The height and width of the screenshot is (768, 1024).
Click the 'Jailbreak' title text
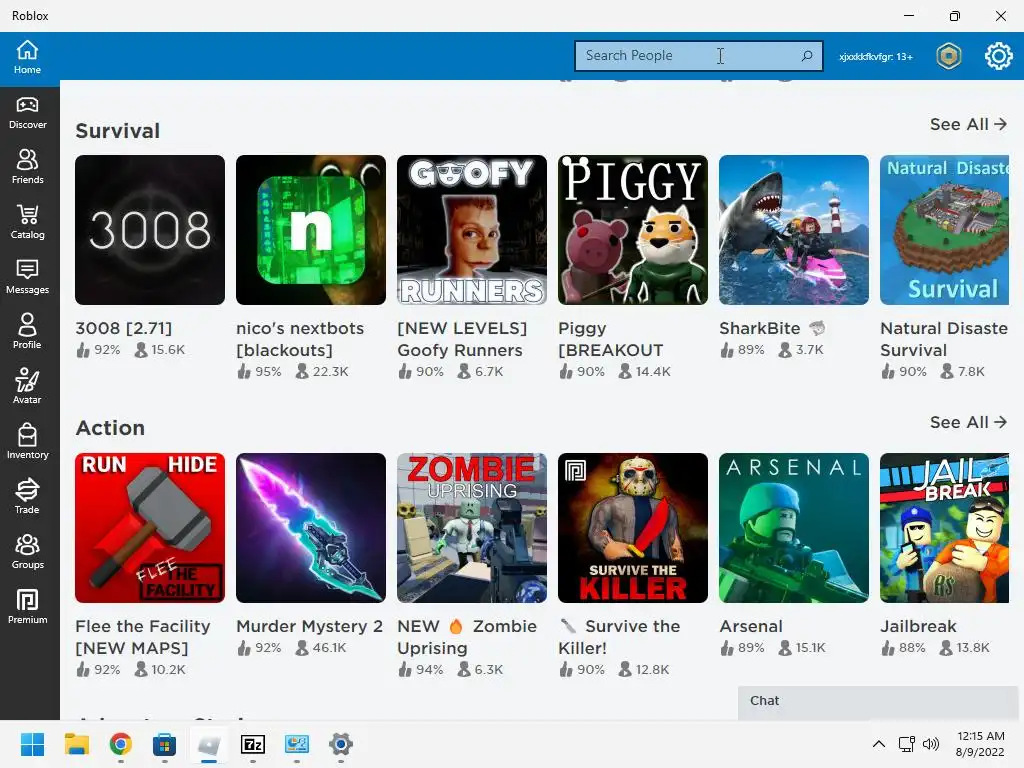[918, 626]
